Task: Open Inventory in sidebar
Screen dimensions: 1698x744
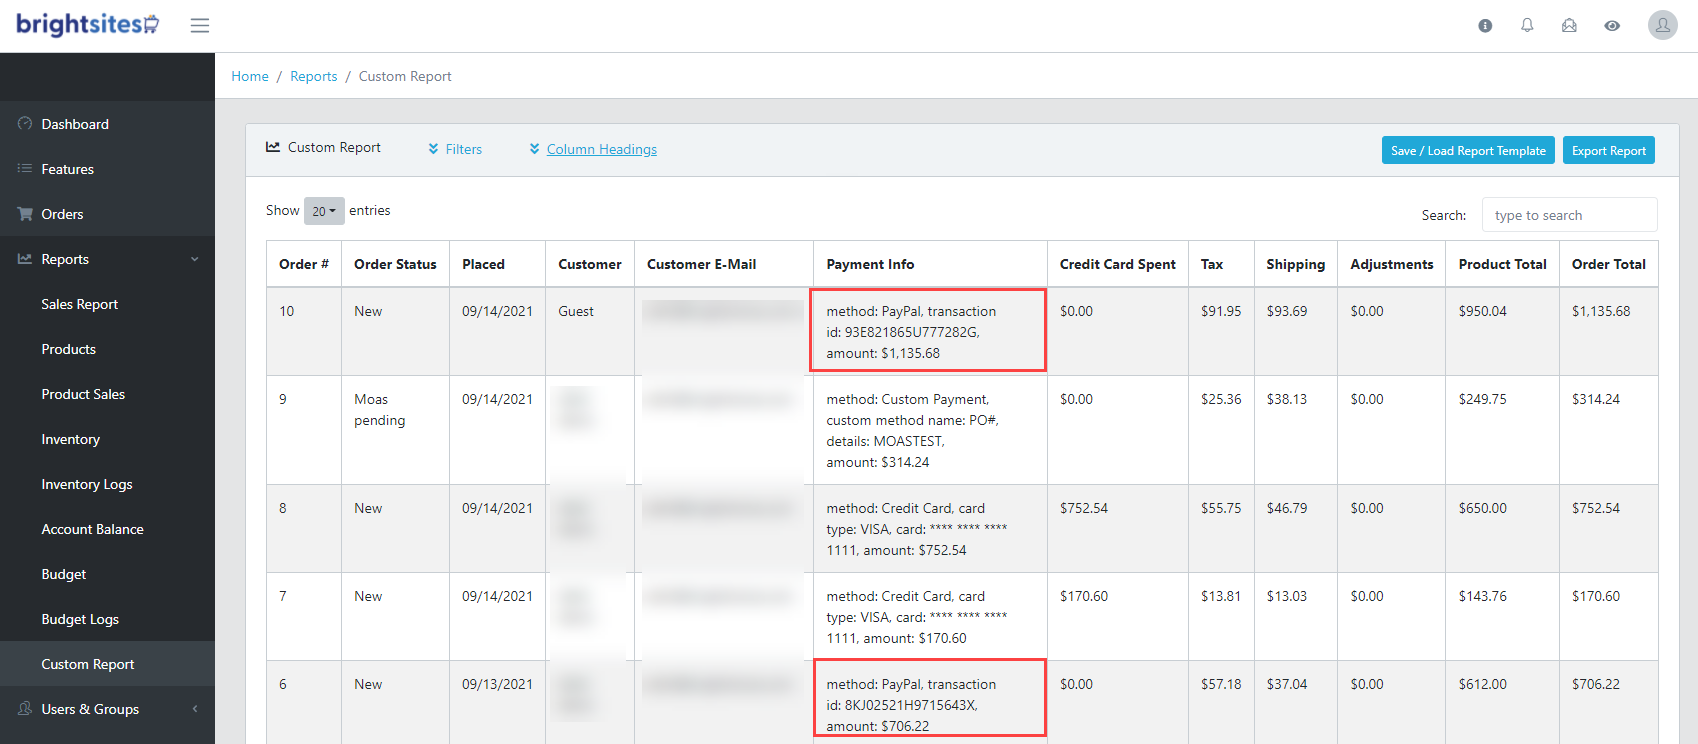Action: [x=71, y=439]
